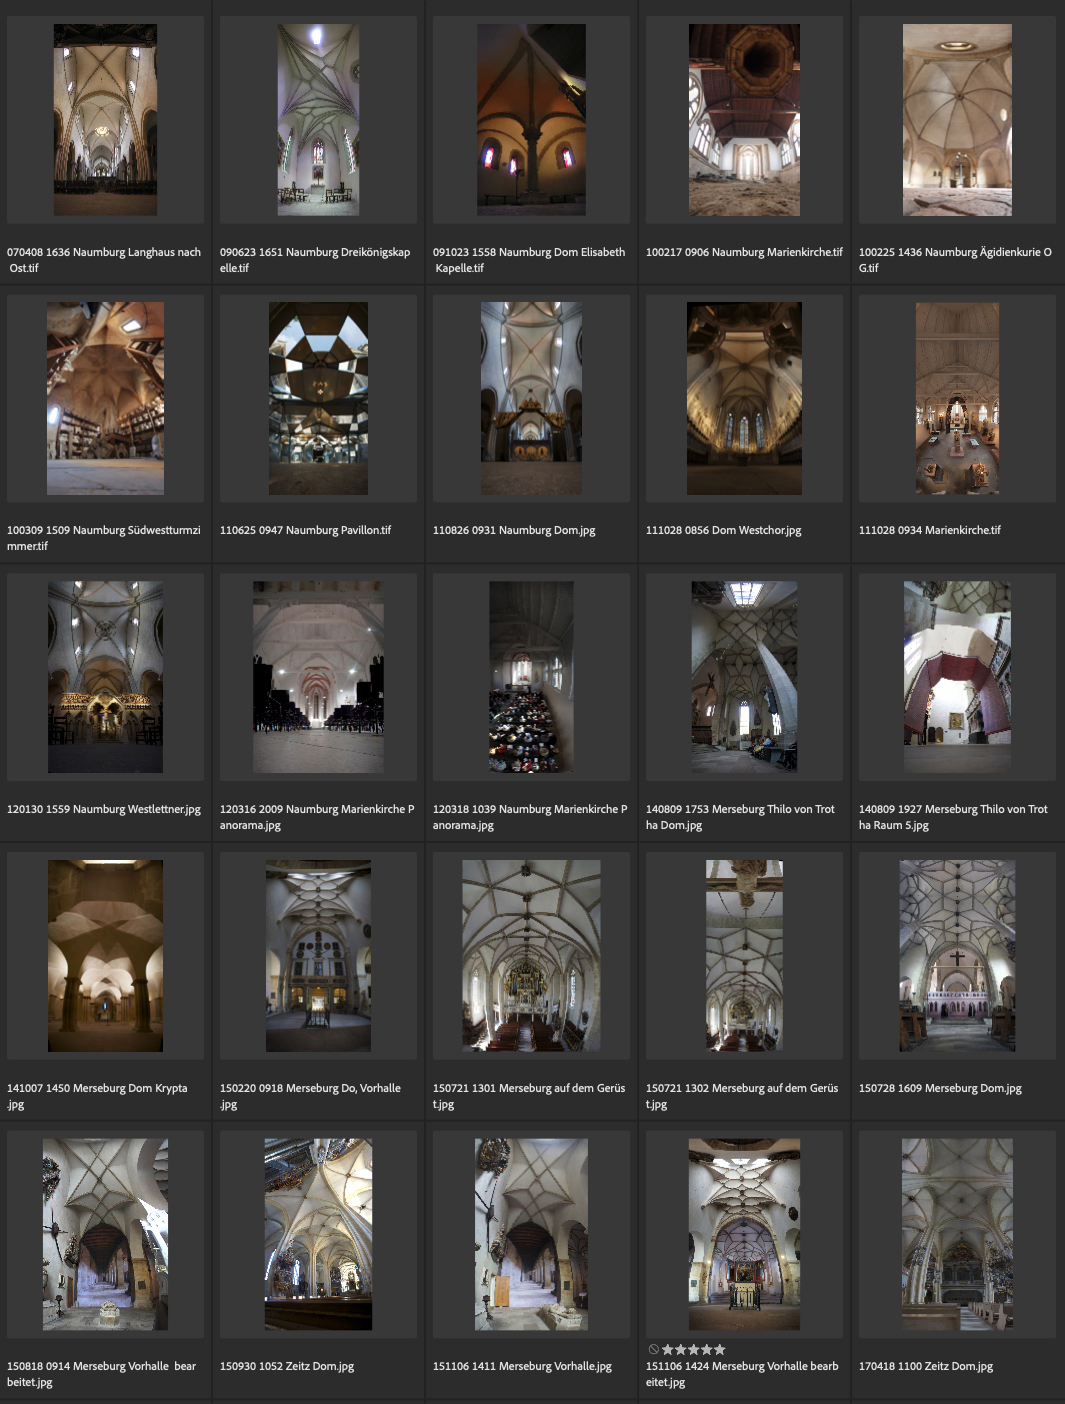Click filename label '150930 1052 Zeitz Dom.jpg'
The width and height of the screenshot is (1065, 1404).
(287, 1366)
